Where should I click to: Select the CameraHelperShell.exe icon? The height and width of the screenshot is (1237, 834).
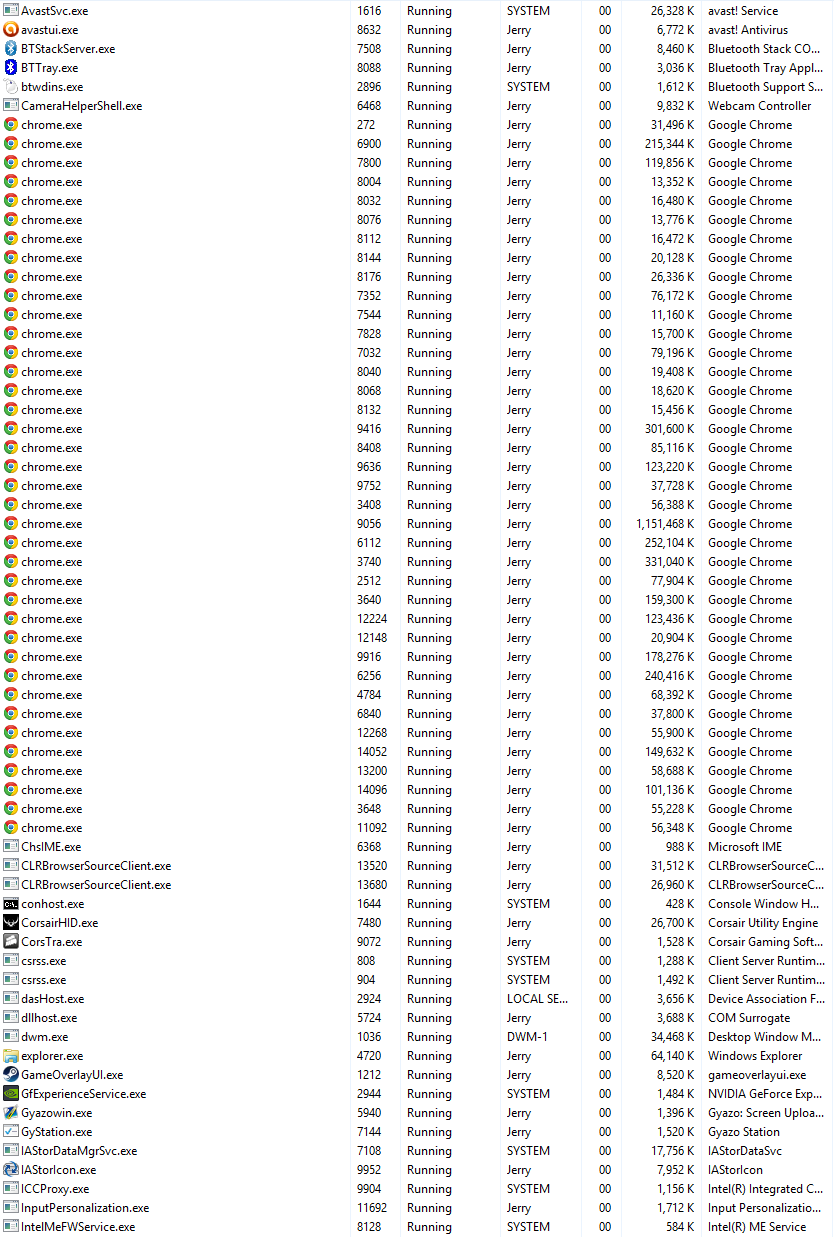11,106
